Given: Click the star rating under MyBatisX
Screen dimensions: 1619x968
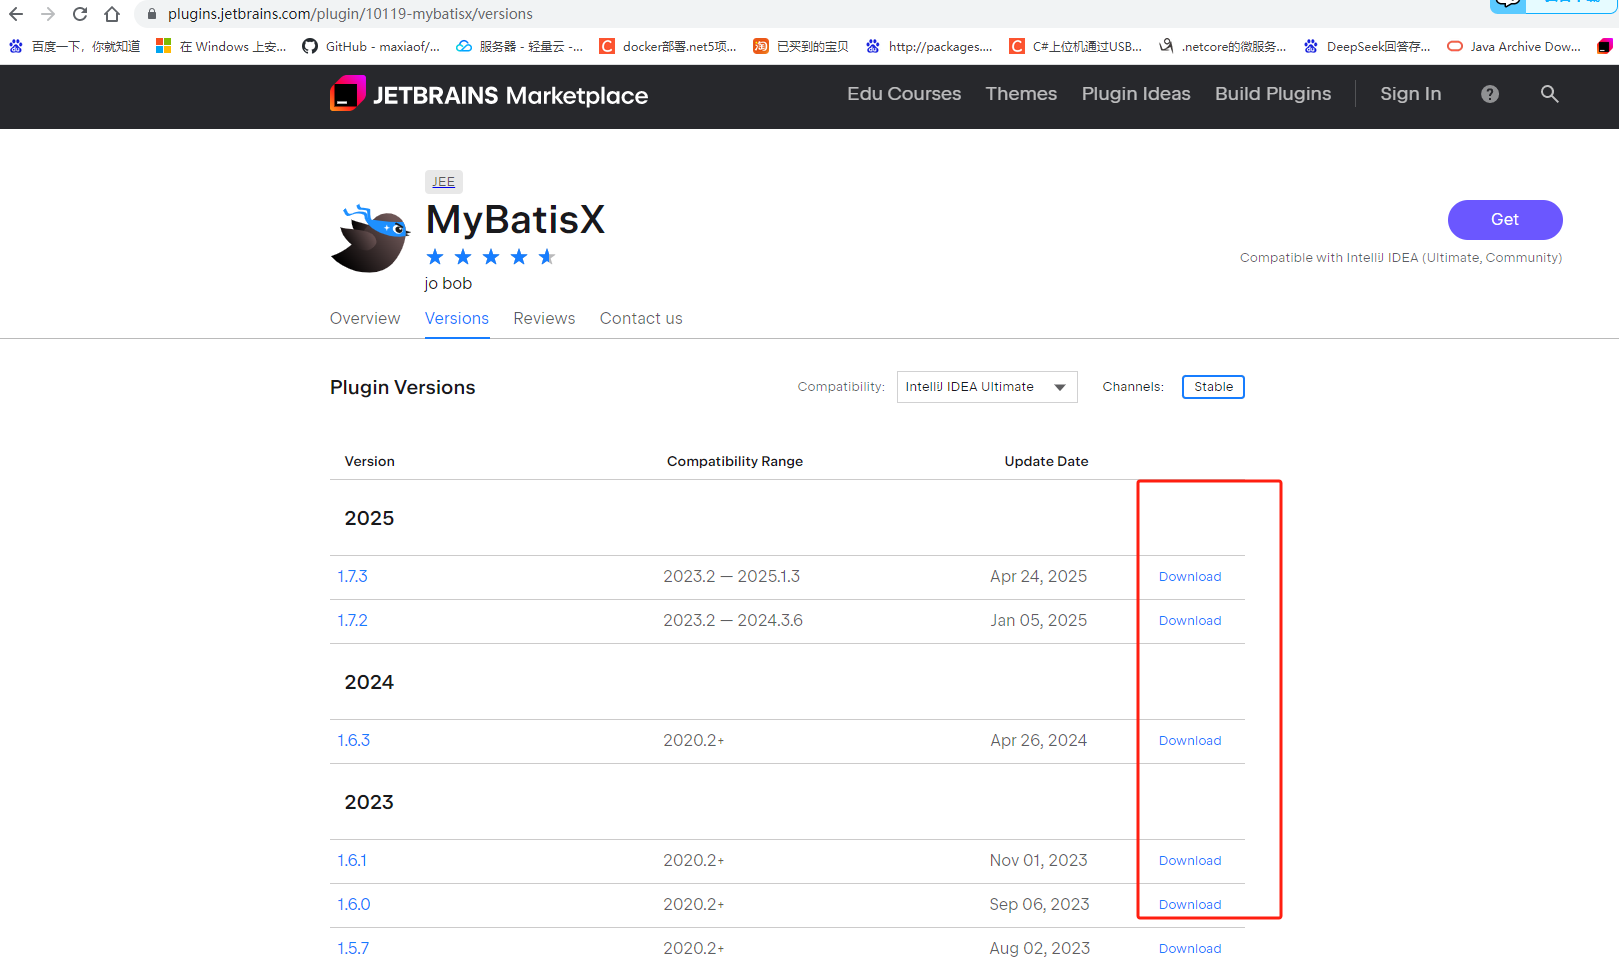Looking at the screenshot, I should (490, 257).
